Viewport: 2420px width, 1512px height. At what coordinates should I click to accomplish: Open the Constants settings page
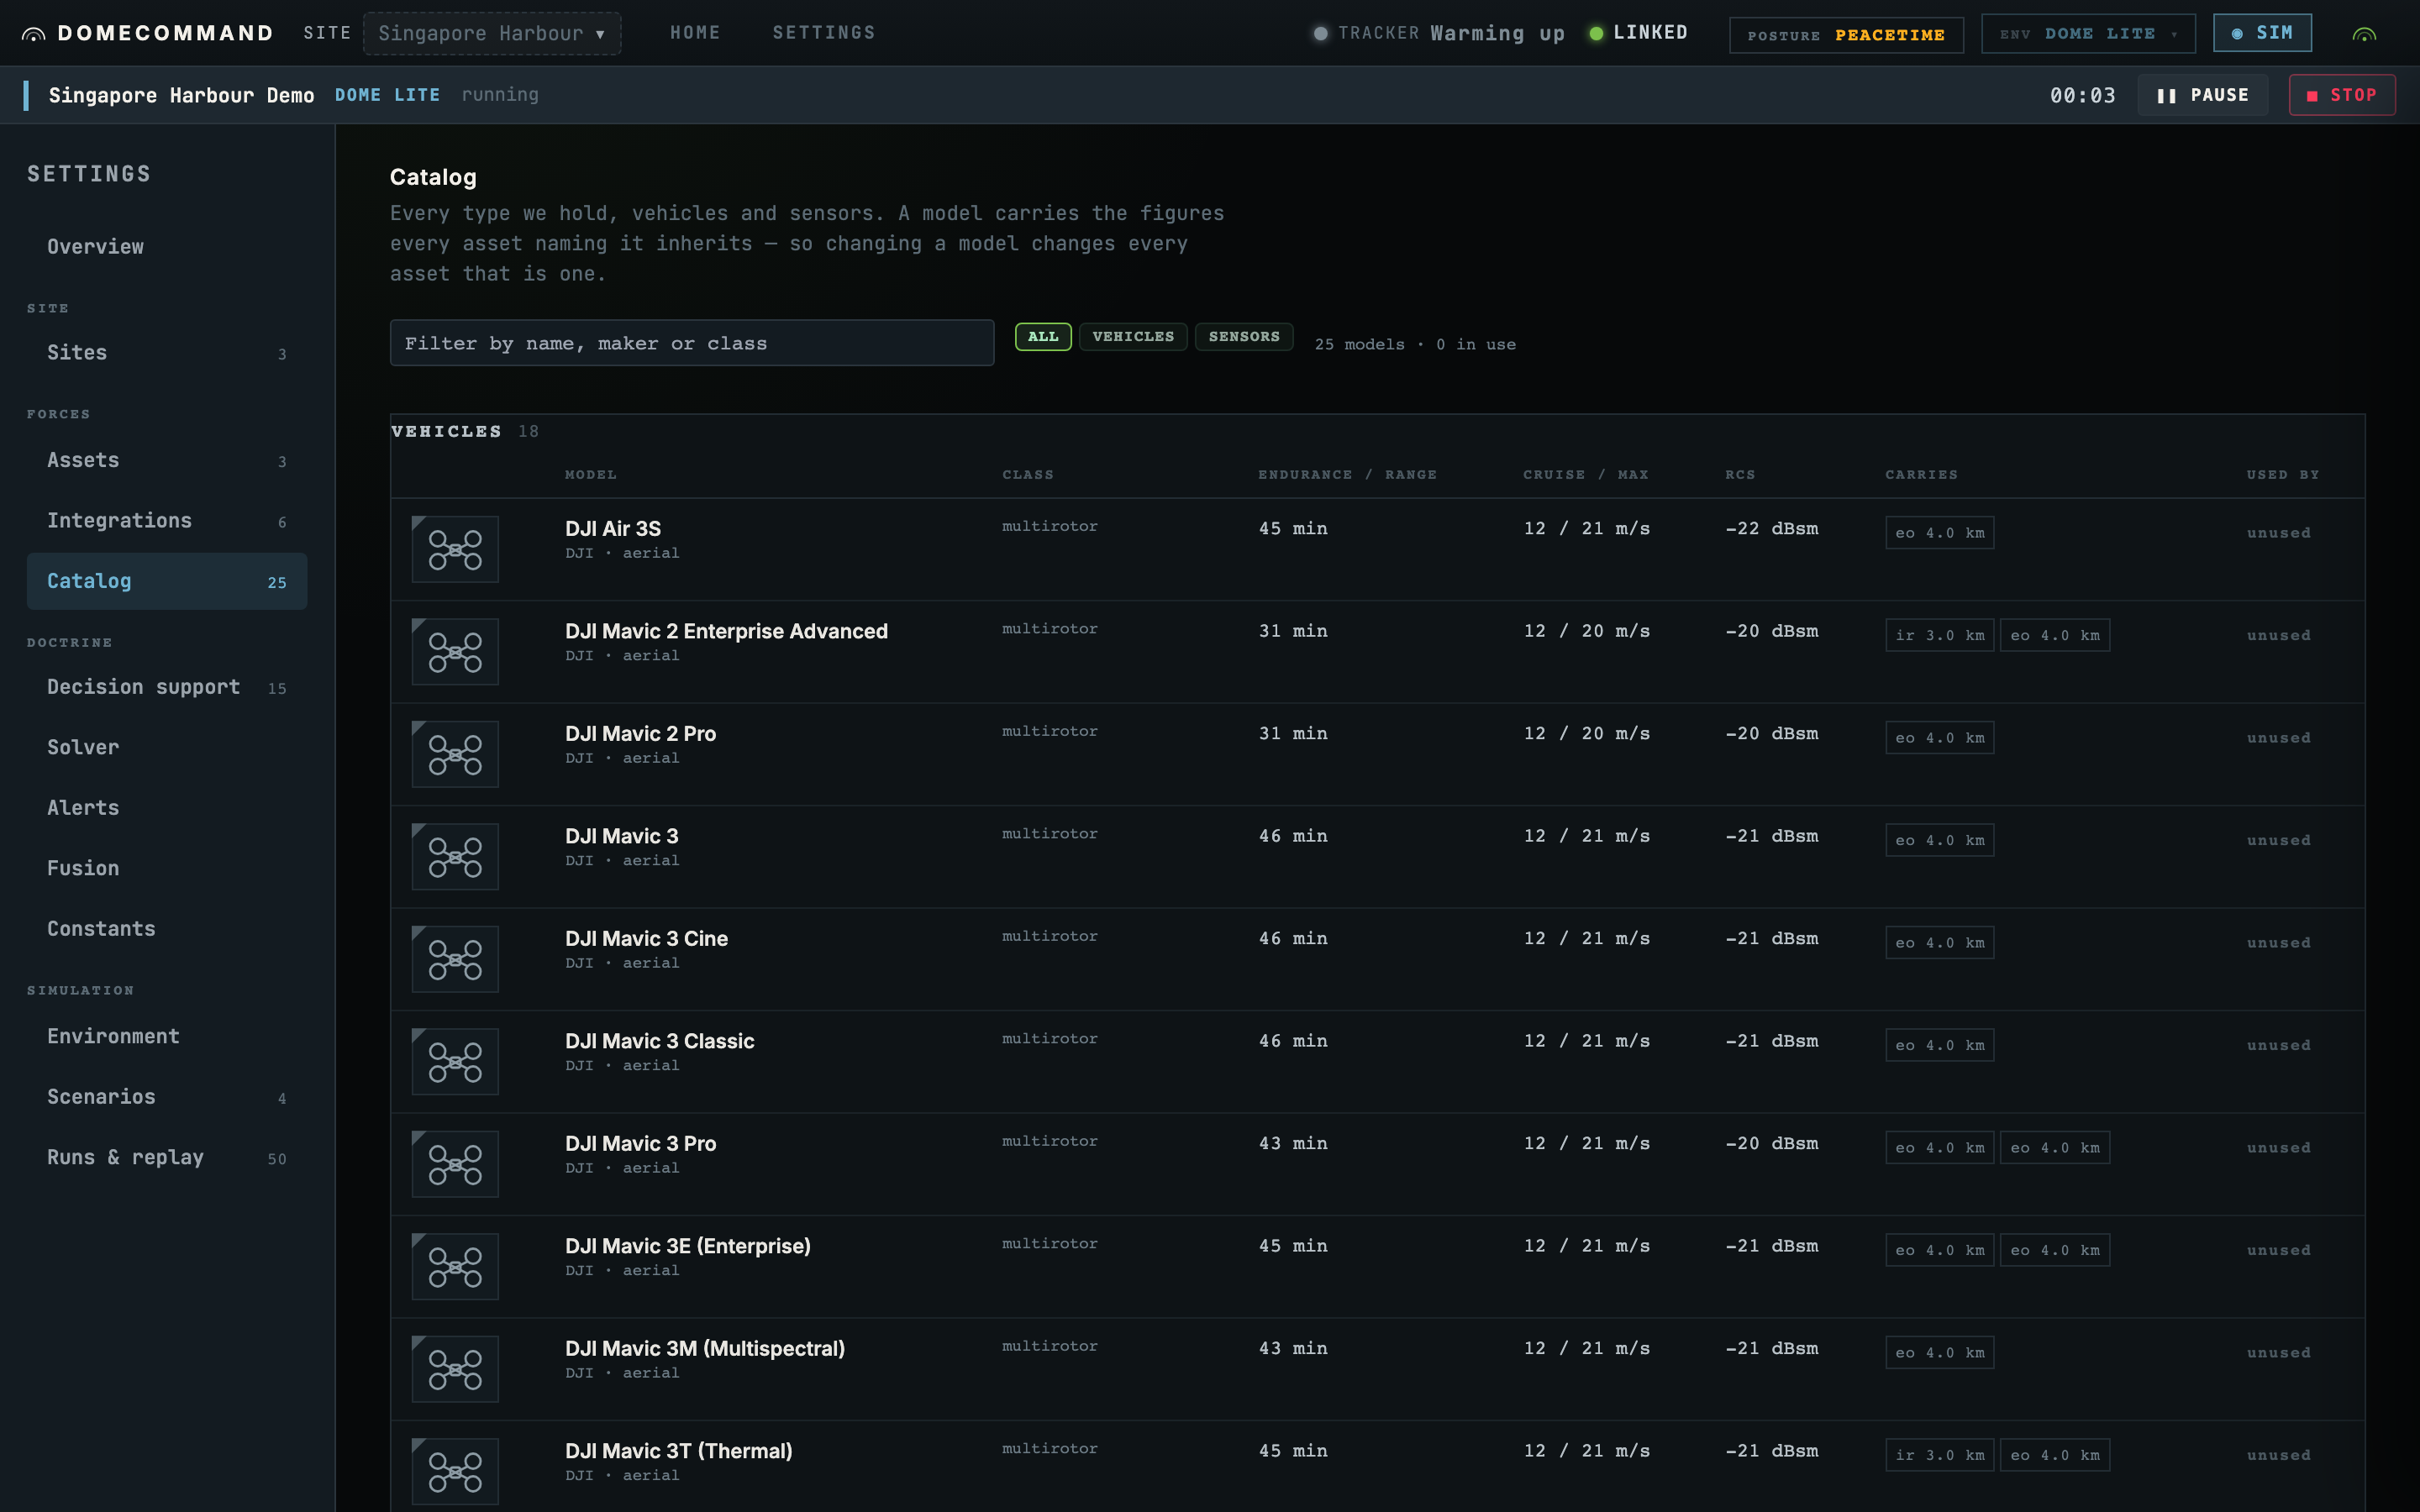pos(167,929)
